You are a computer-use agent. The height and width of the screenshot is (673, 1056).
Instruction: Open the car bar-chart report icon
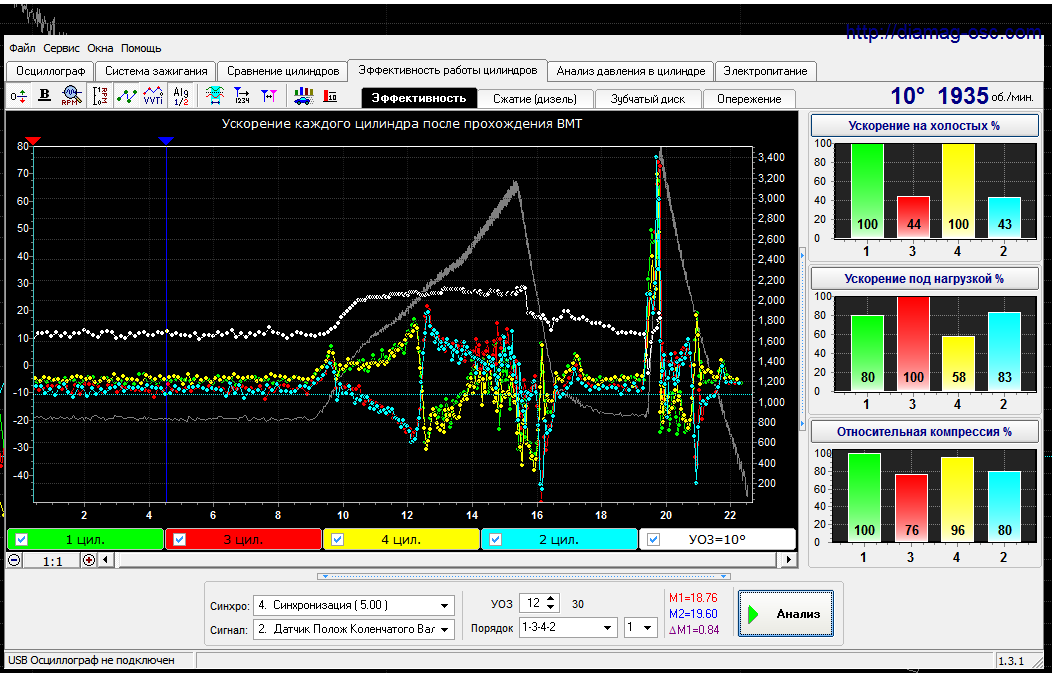click(304, 96)
